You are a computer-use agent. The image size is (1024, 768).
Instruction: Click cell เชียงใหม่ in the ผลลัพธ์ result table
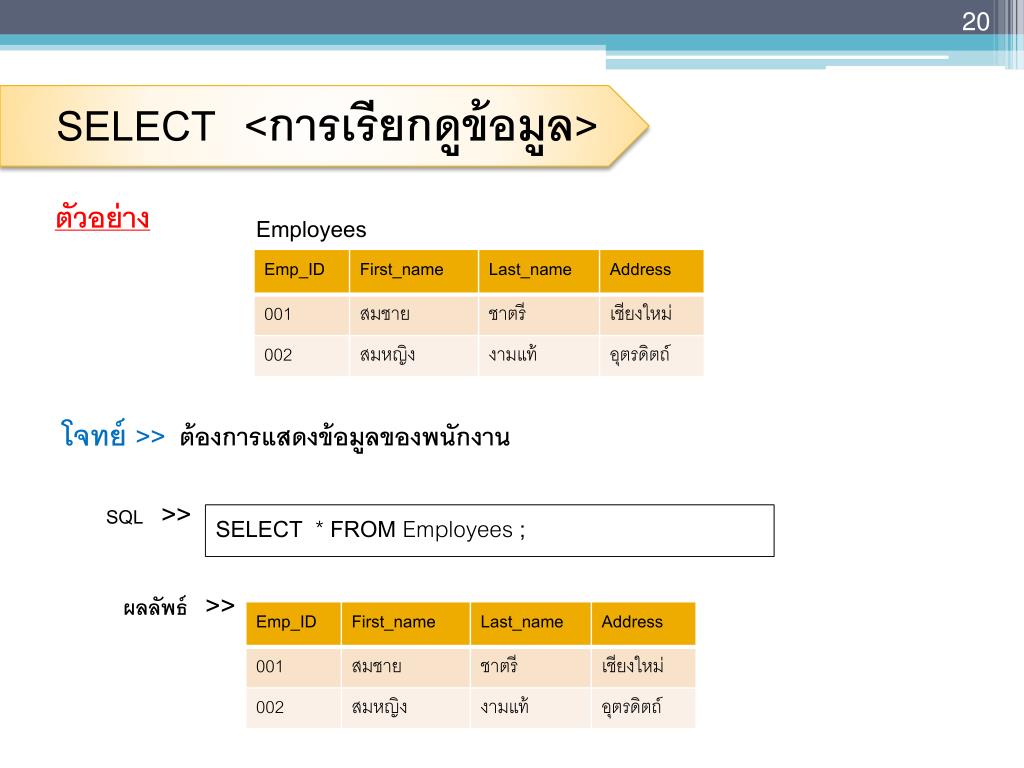643,667
